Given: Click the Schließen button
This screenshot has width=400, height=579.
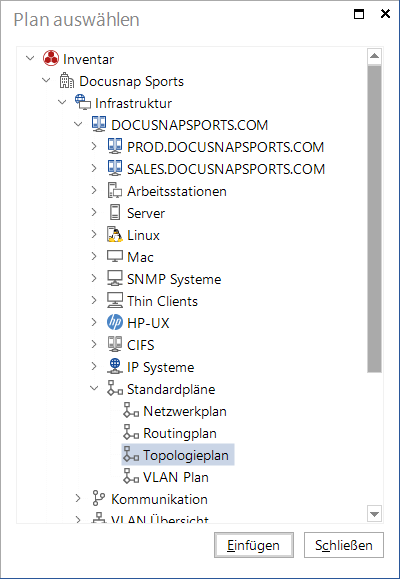Looking at the screenshot, I should [x=344, y=545].
